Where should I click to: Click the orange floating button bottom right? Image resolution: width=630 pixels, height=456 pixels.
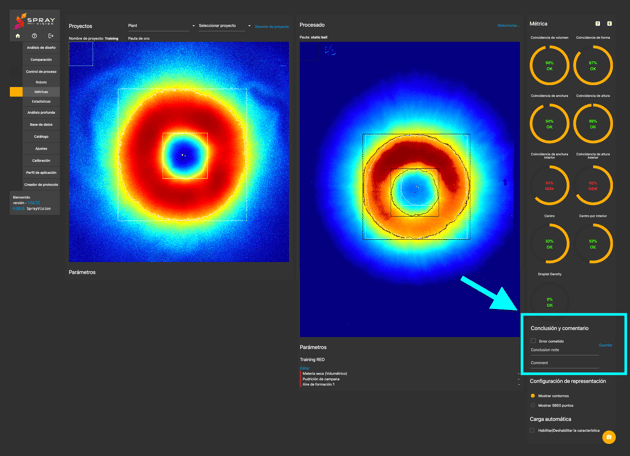coord(609,437)
